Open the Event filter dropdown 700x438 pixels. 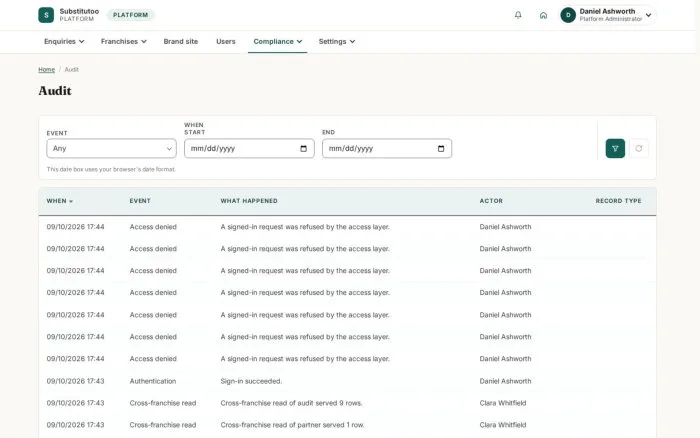[112, 148]
